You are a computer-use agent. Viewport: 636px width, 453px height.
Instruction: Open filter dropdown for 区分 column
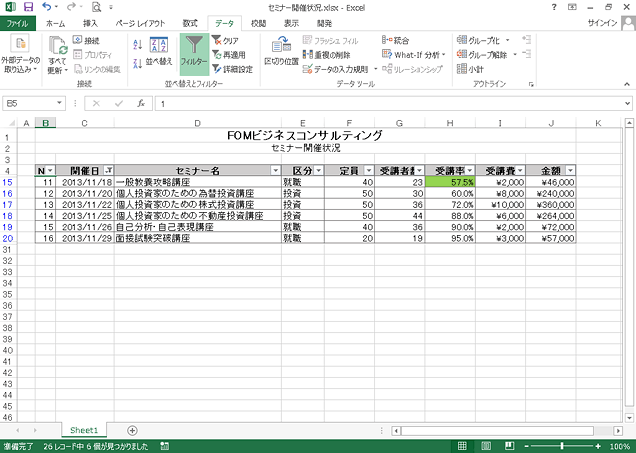319,170
